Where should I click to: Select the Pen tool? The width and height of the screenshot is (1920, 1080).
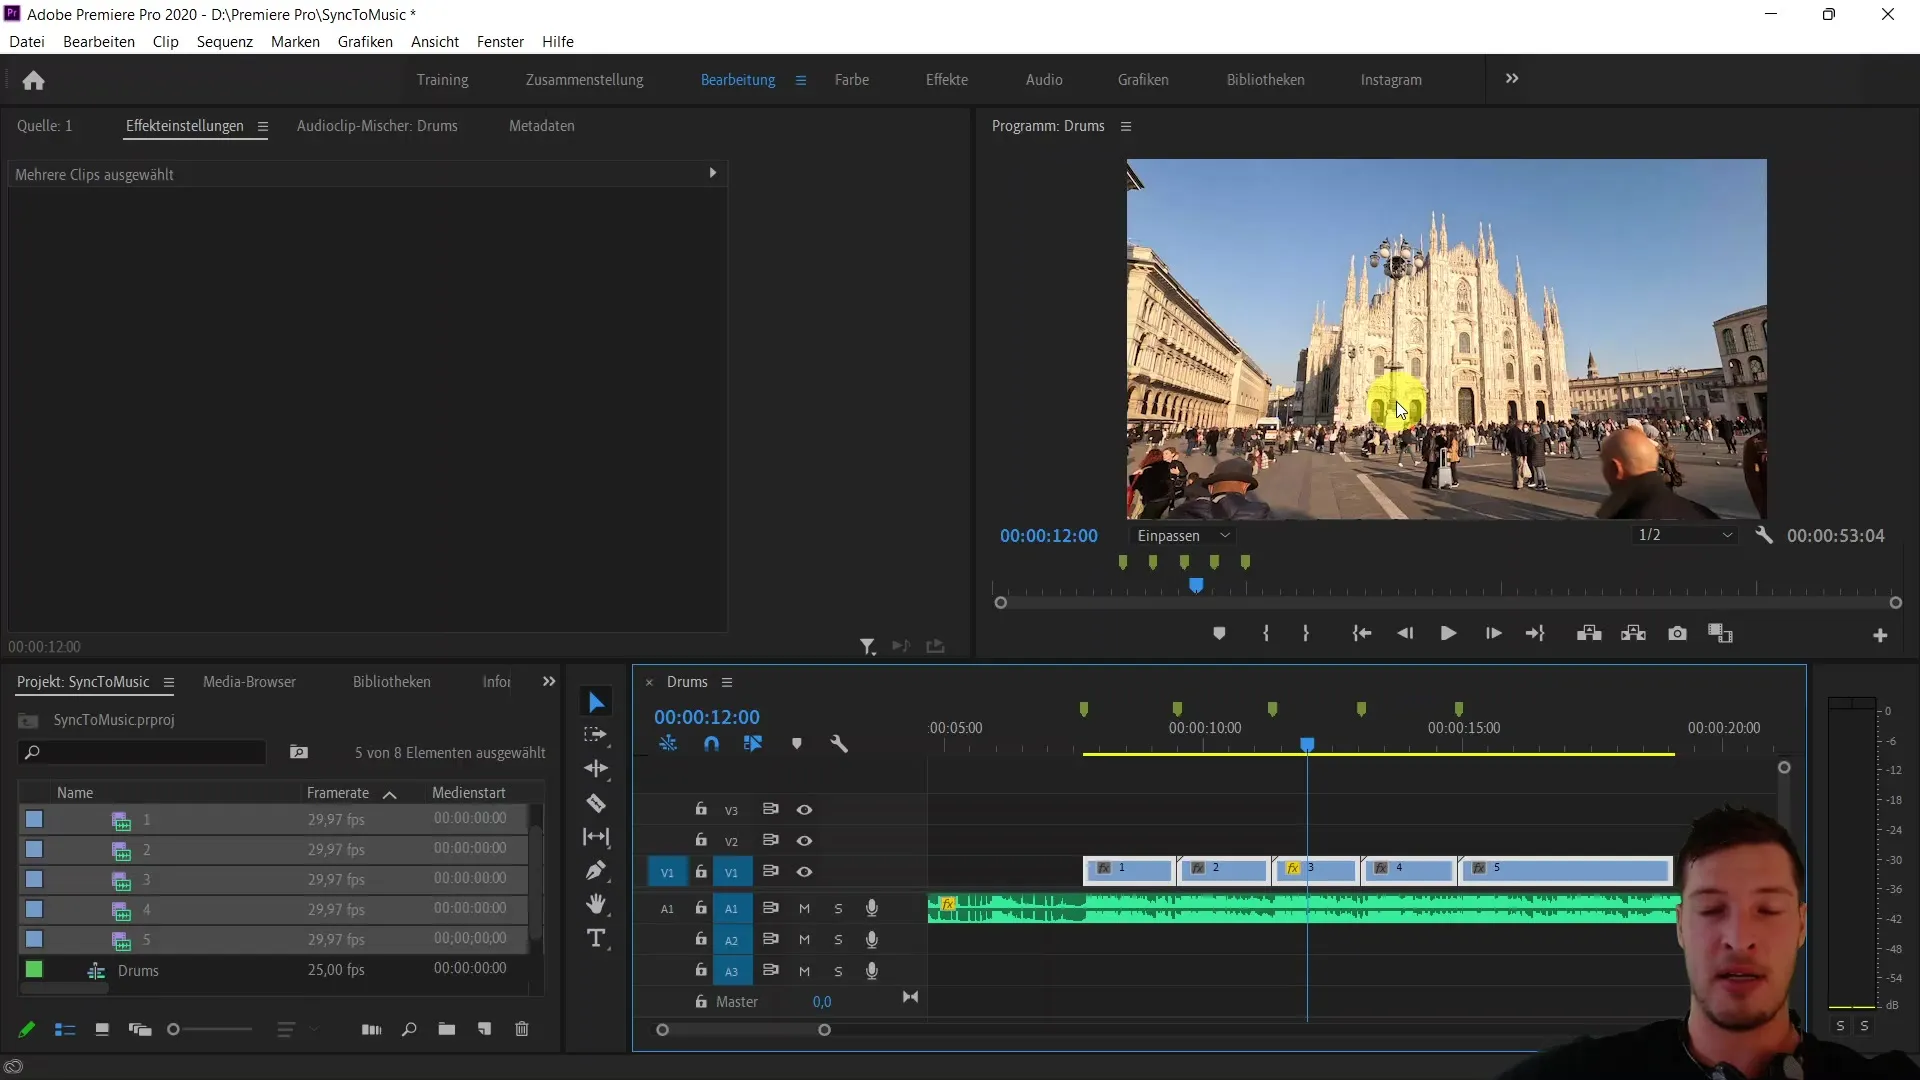596,871
